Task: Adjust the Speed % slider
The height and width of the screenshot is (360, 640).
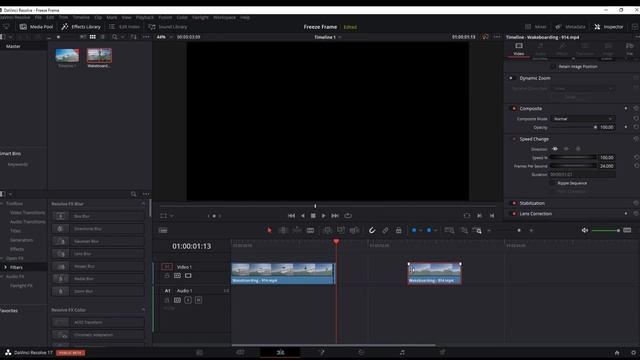Action: [573, 157]
